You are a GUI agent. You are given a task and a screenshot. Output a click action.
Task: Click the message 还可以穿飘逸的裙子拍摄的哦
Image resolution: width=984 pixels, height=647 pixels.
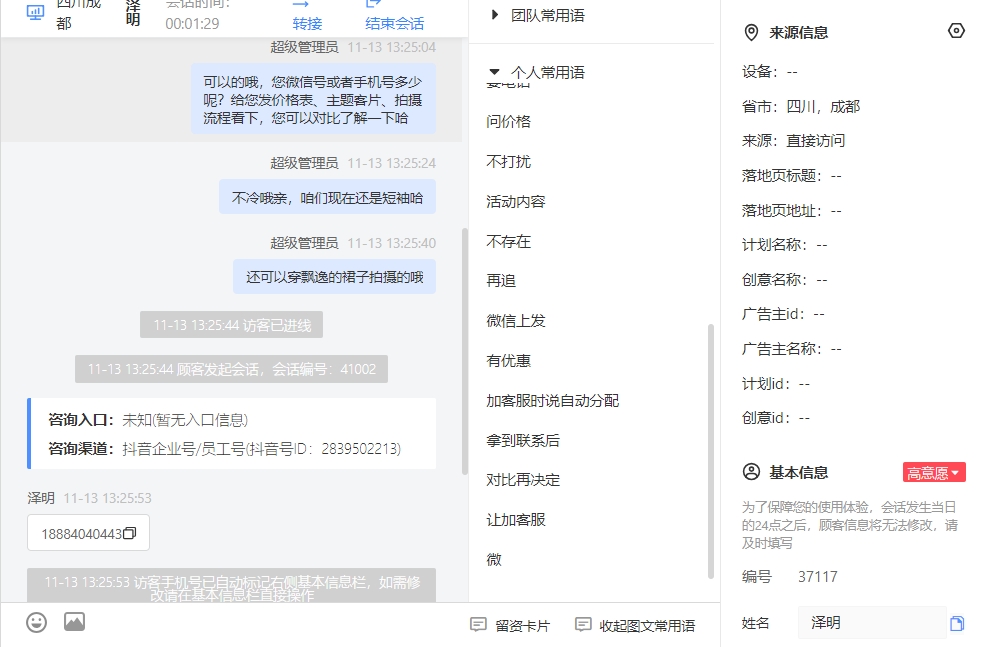tap(334, 277)
